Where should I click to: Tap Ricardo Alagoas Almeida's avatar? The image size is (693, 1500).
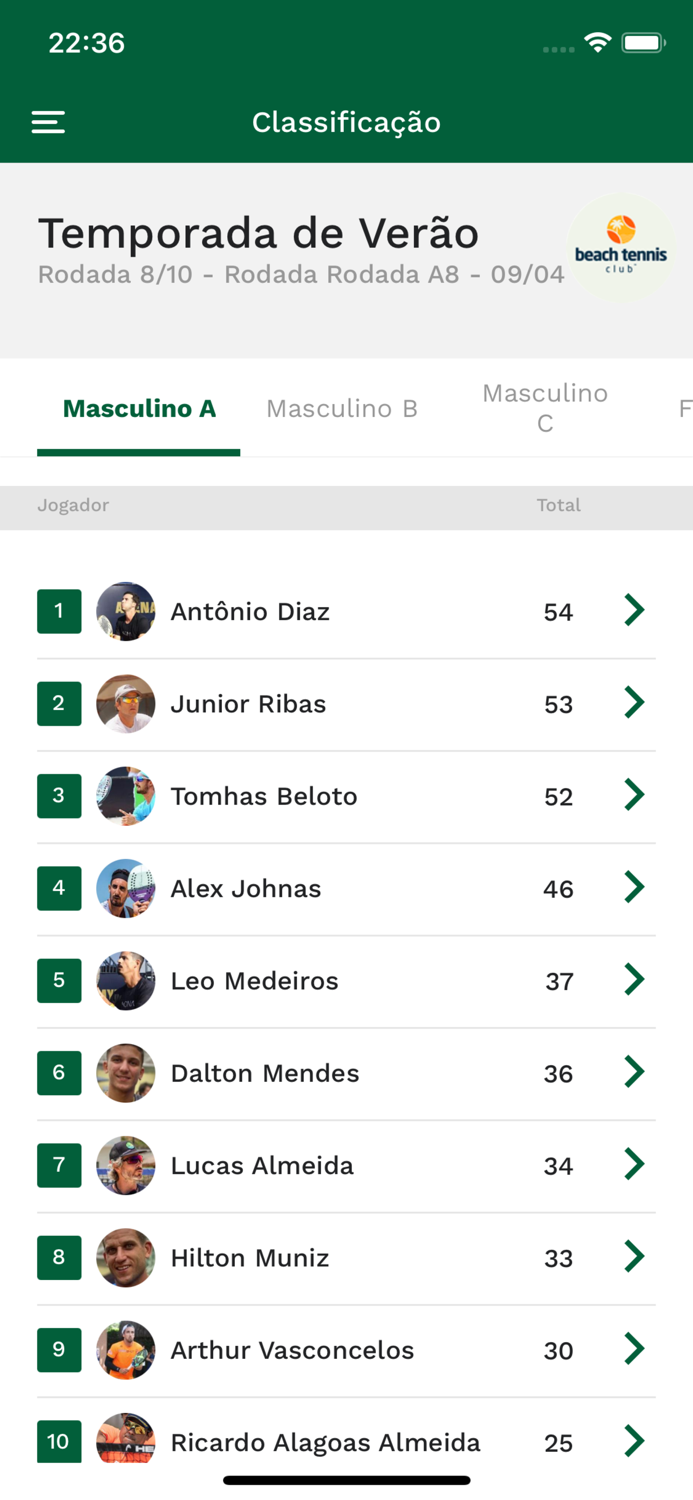[x=126, y=1442]
